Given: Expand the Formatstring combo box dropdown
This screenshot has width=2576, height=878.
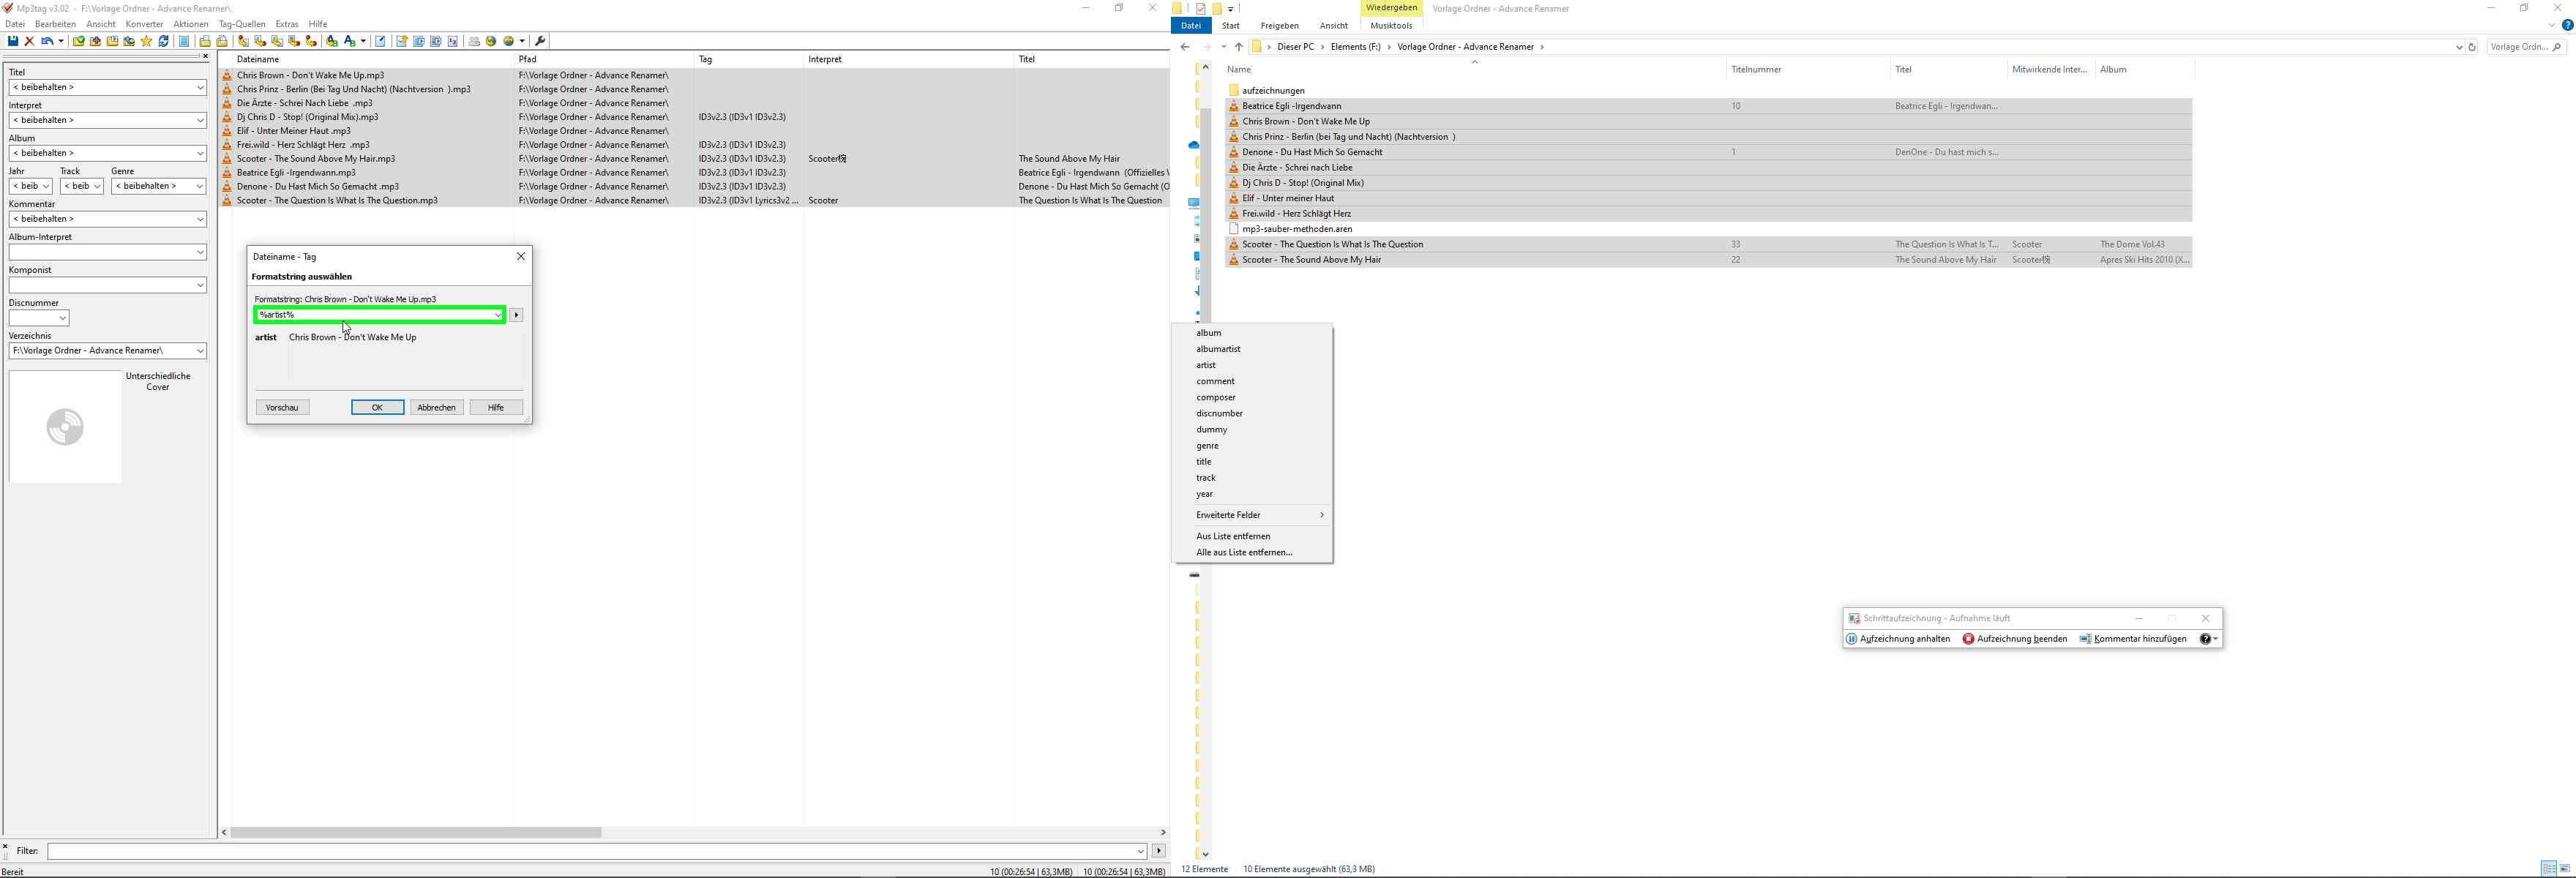Looking at the screenshot, I should click(498, 315).
